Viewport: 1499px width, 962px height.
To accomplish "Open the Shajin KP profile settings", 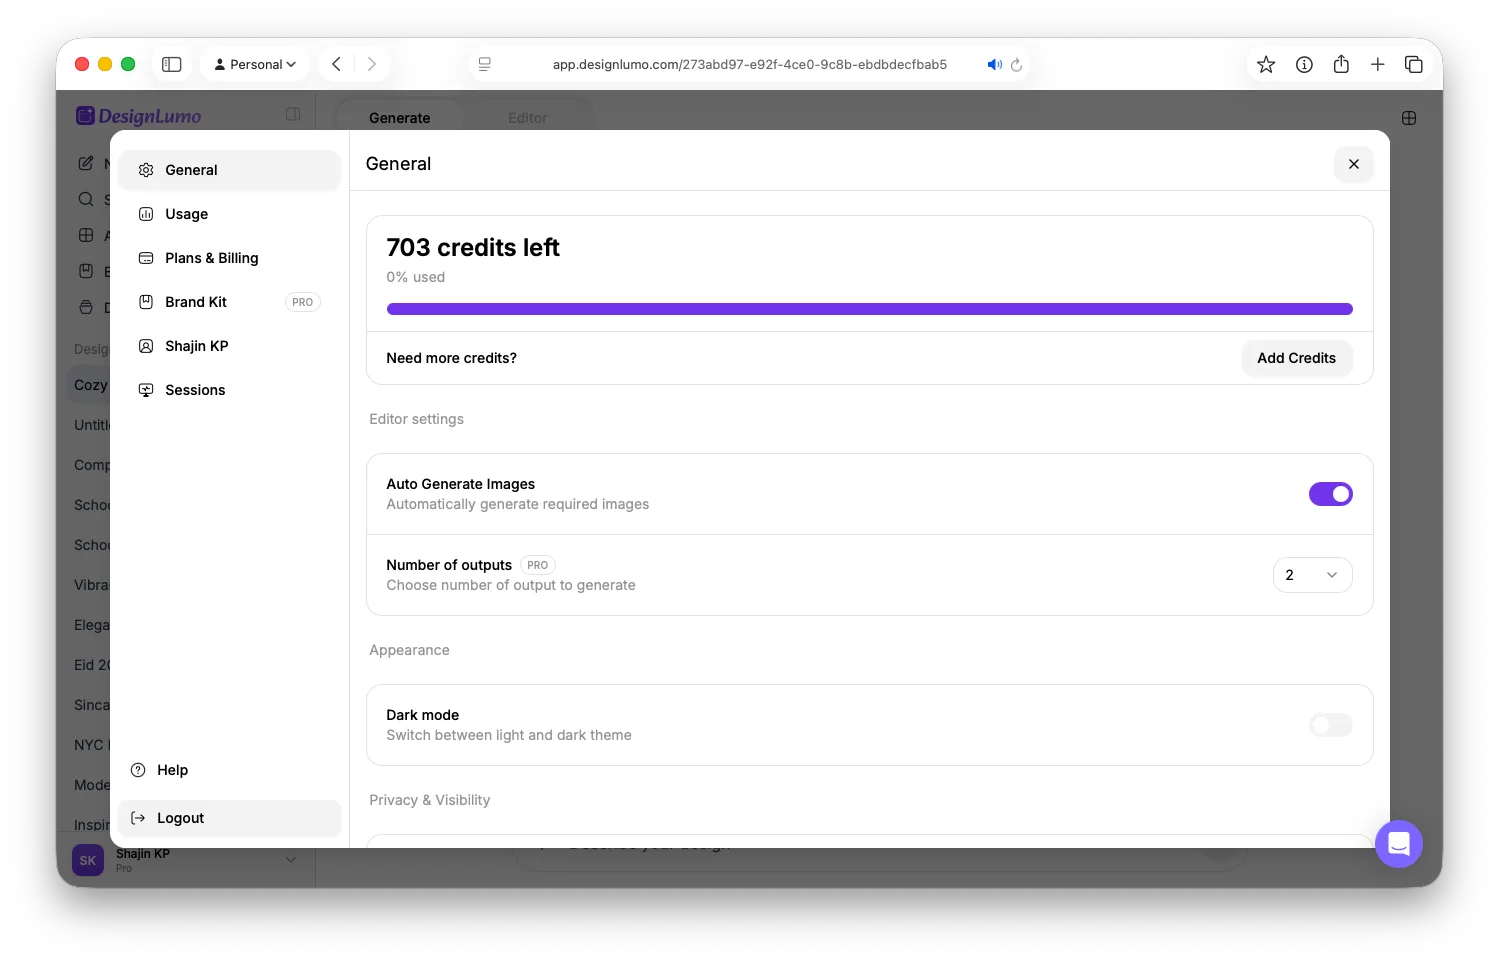I will [x=229, y=346].
